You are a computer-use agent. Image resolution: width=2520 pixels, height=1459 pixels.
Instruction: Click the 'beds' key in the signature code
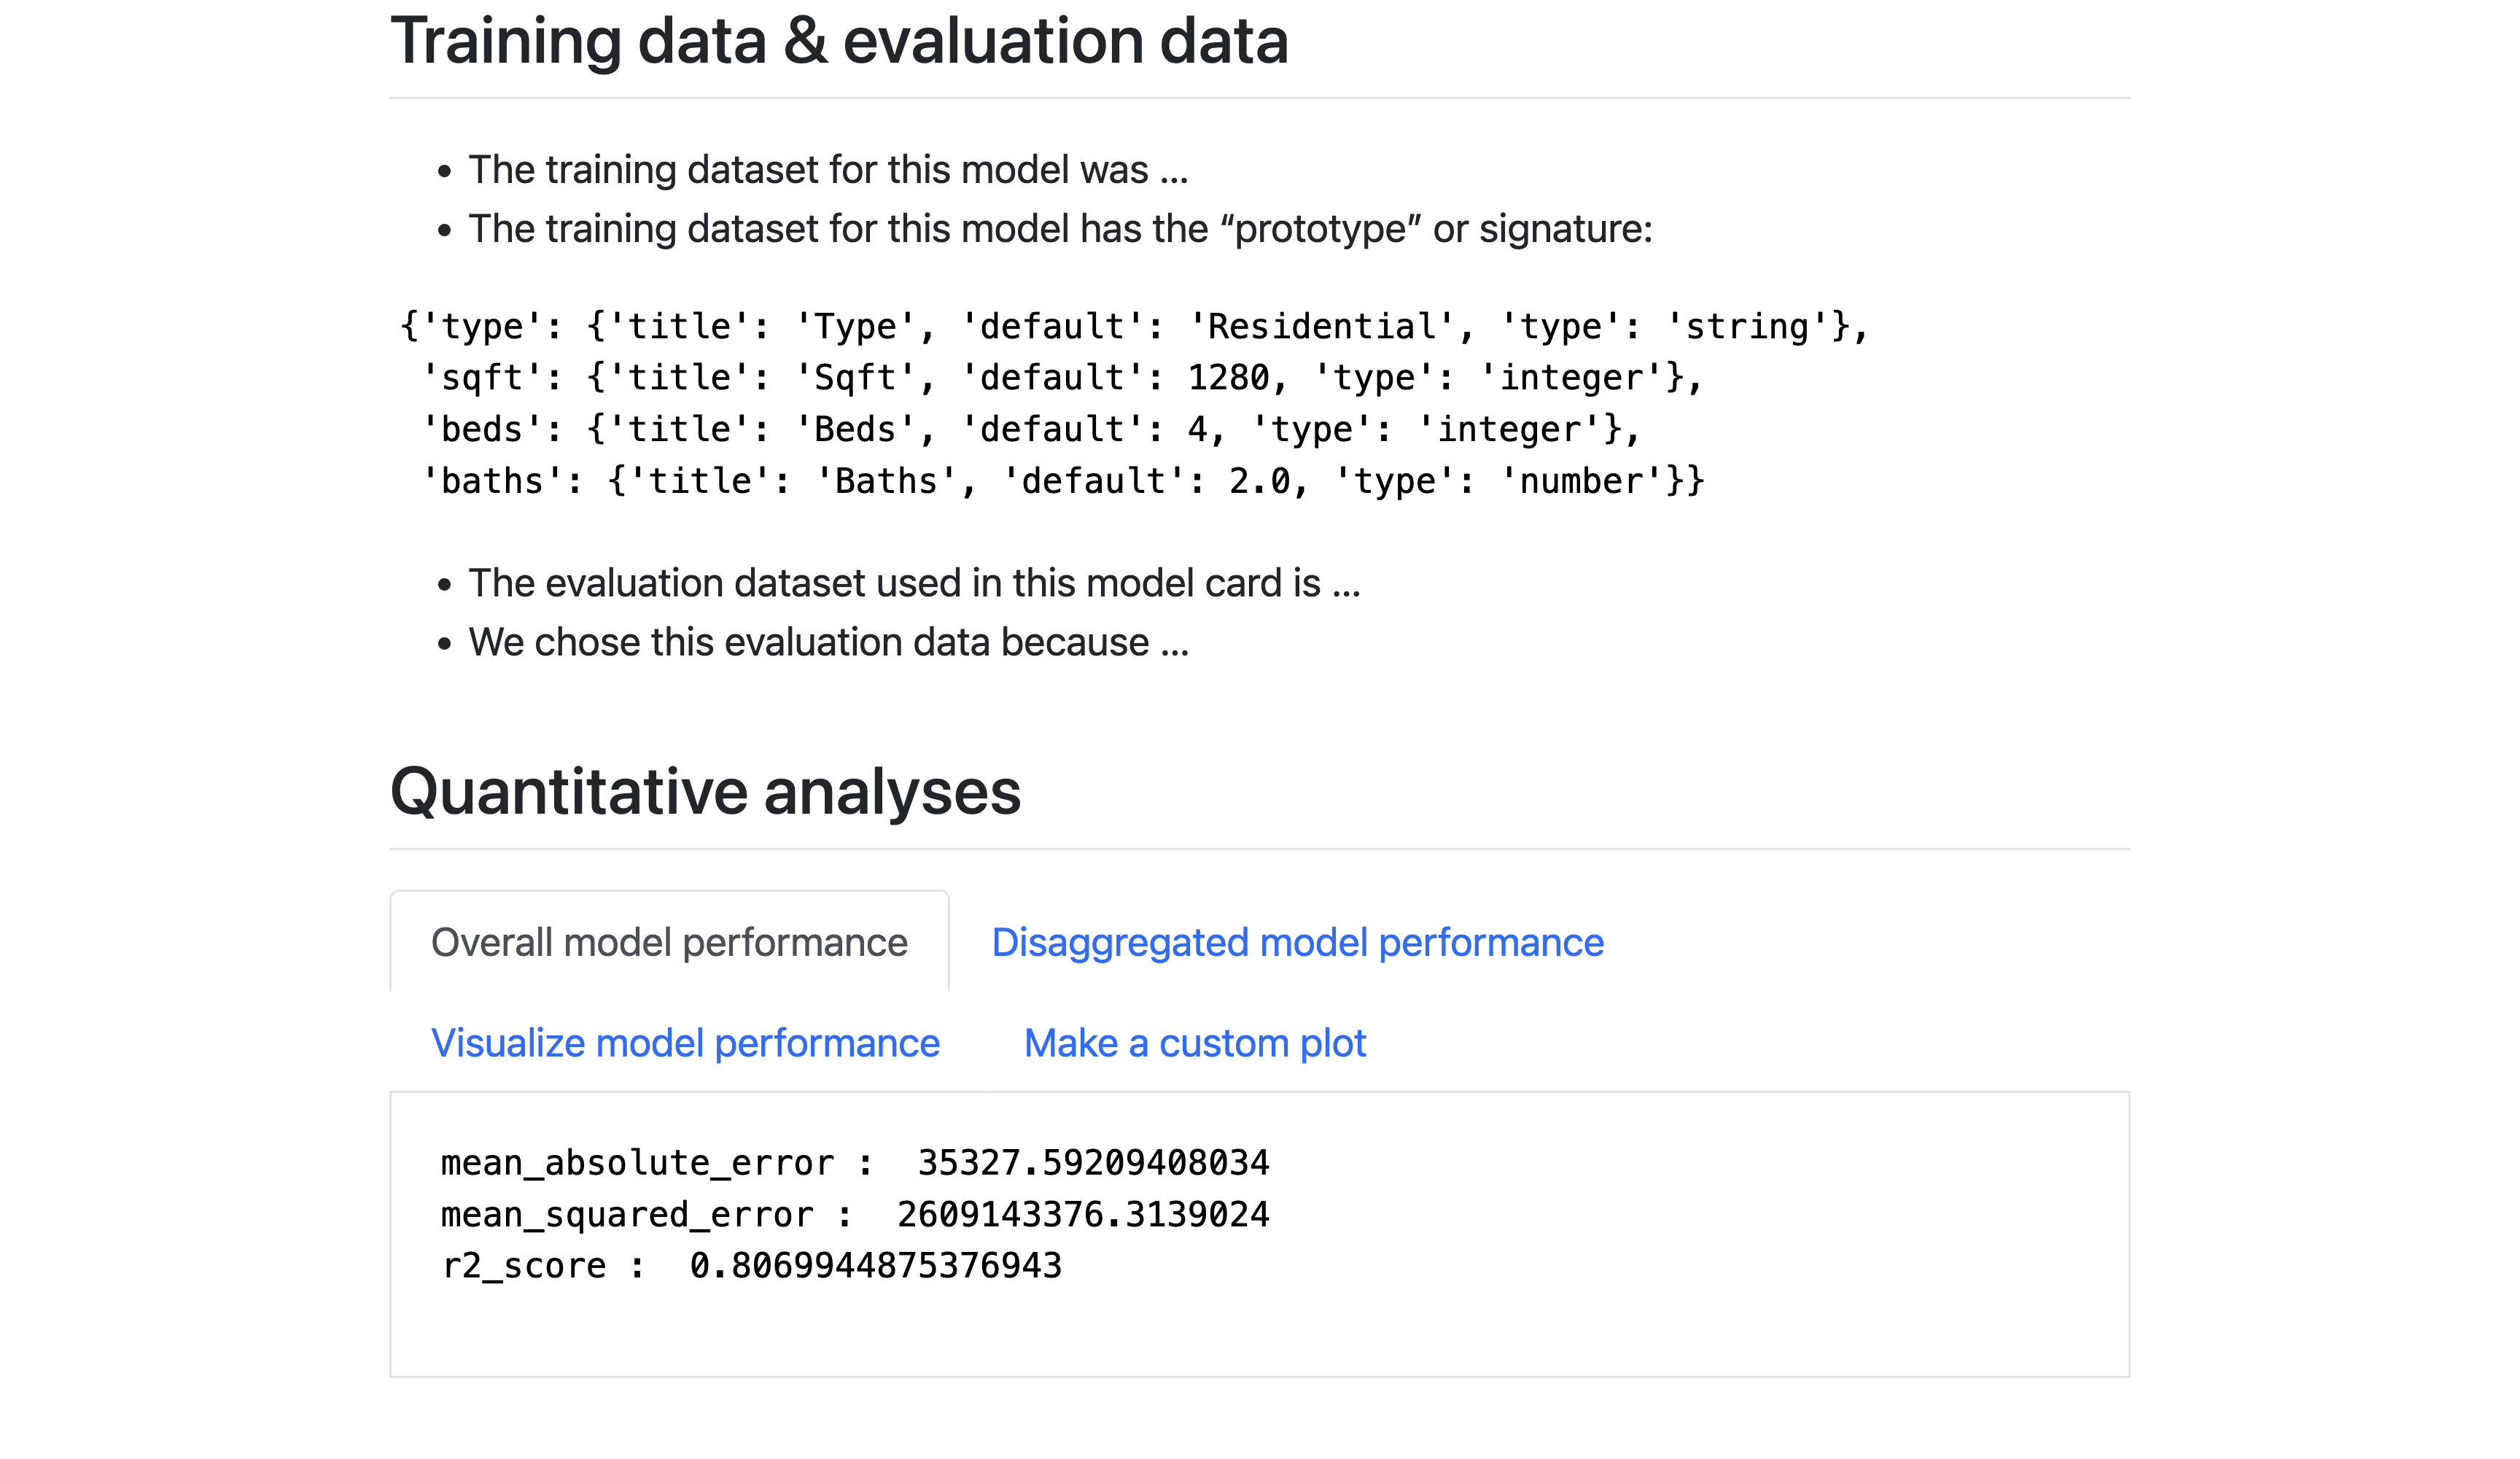tap(481, 430)
